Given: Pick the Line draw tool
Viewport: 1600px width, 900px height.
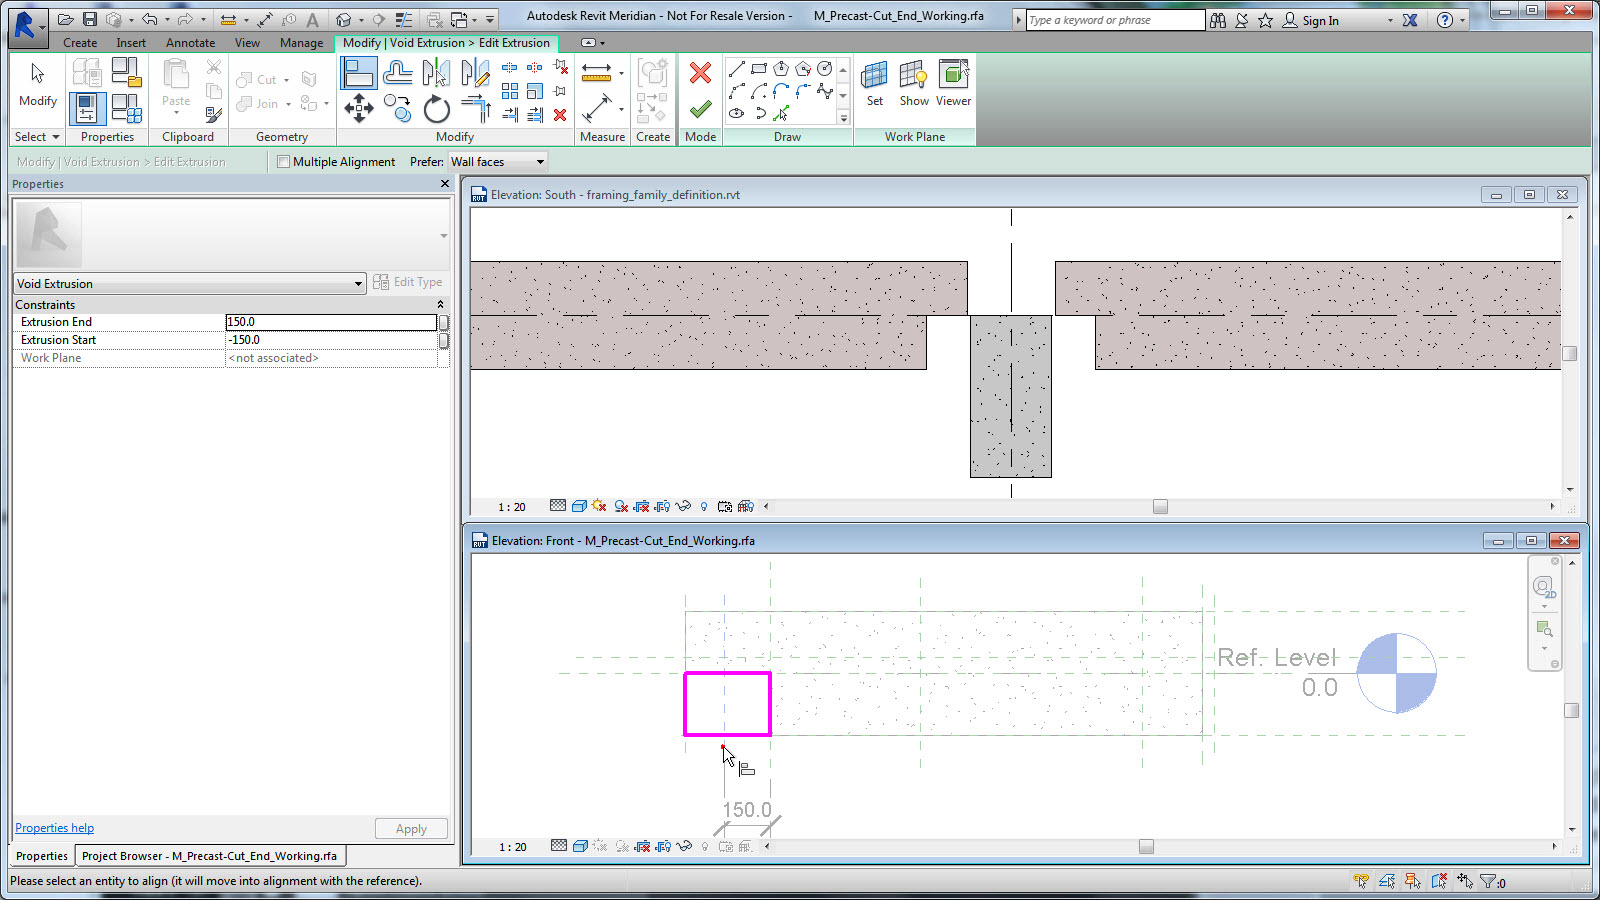Looking at the screenshot, I should click(x=737, y=69).
